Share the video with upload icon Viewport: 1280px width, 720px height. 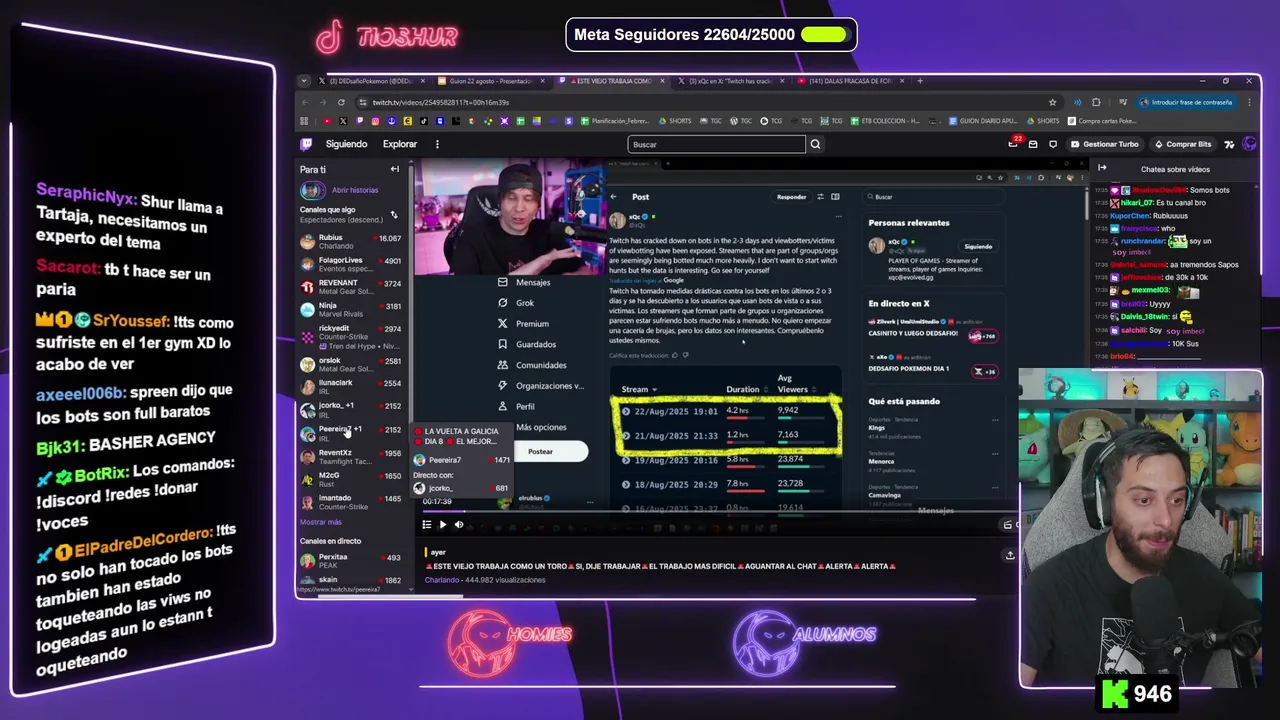(x=1010, y=555)
